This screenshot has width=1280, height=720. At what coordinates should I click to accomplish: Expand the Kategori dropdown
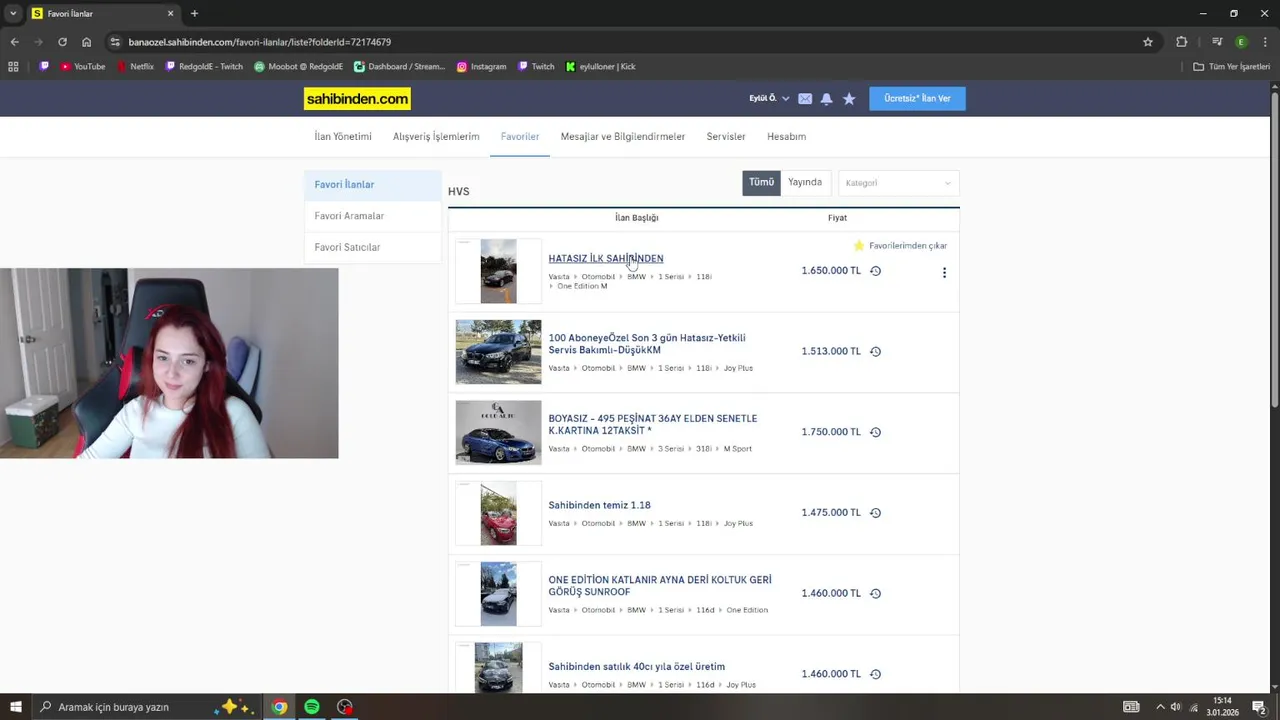[898, 183]
